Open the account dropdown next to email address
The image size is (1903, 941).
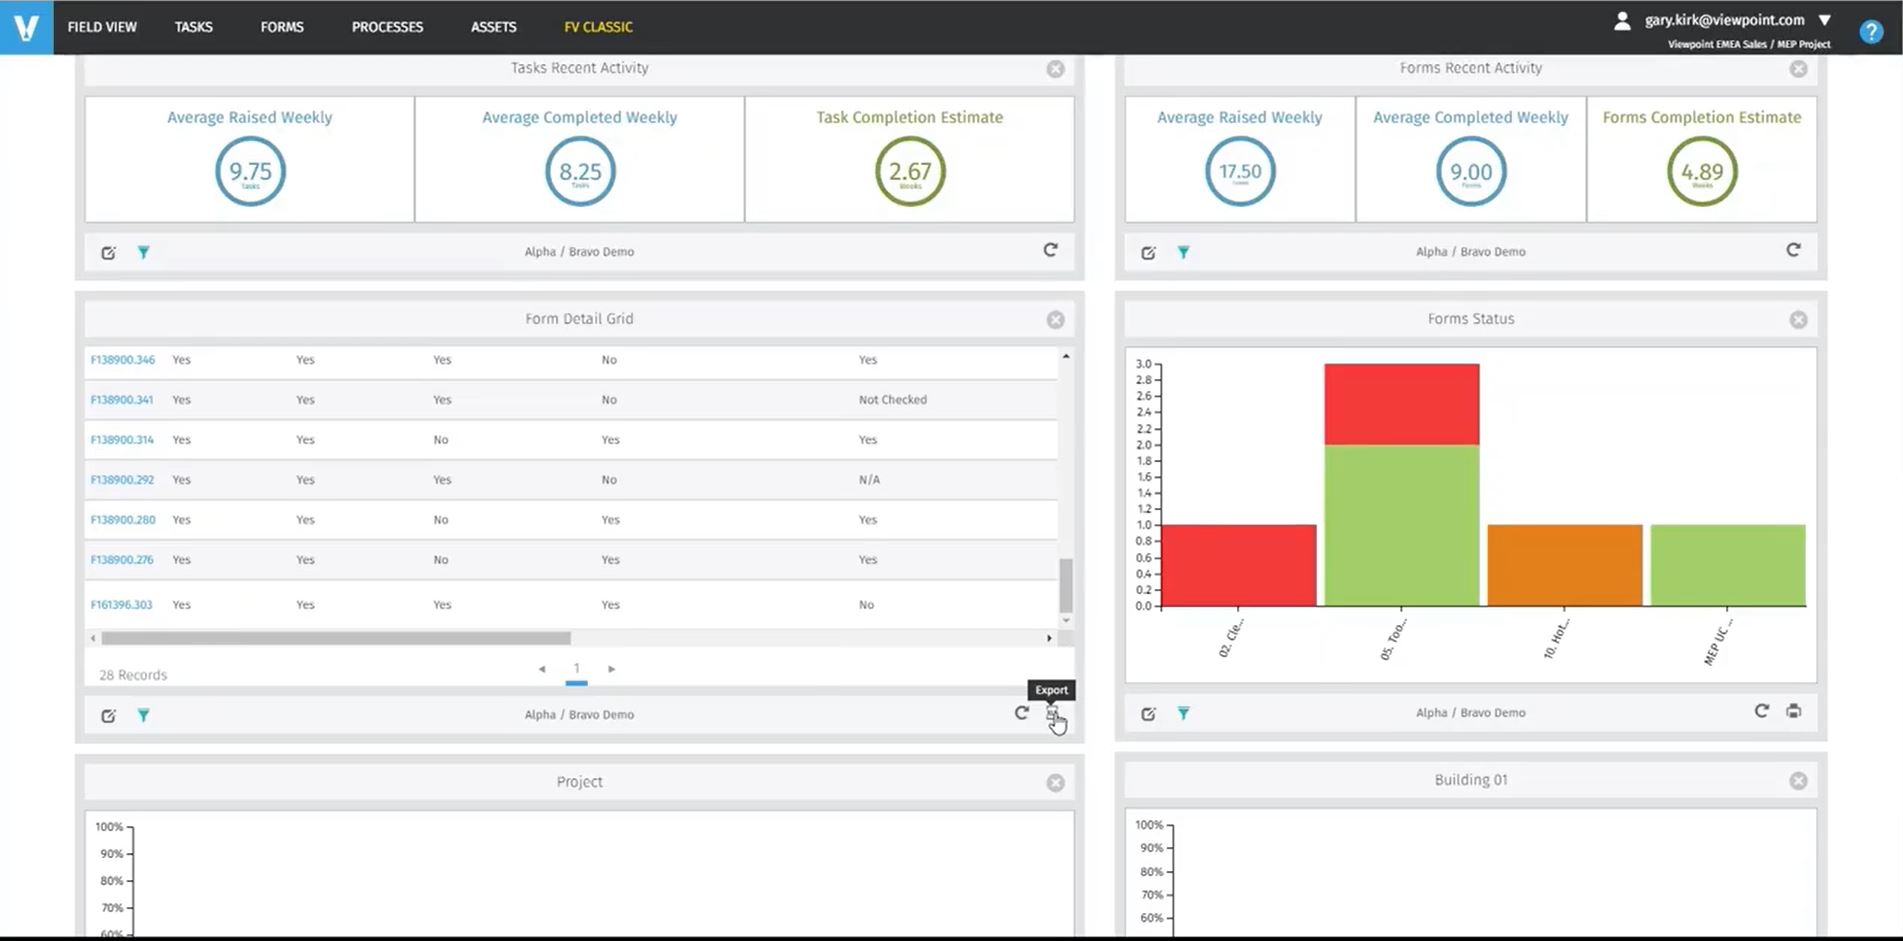[x=1826, y=19]
